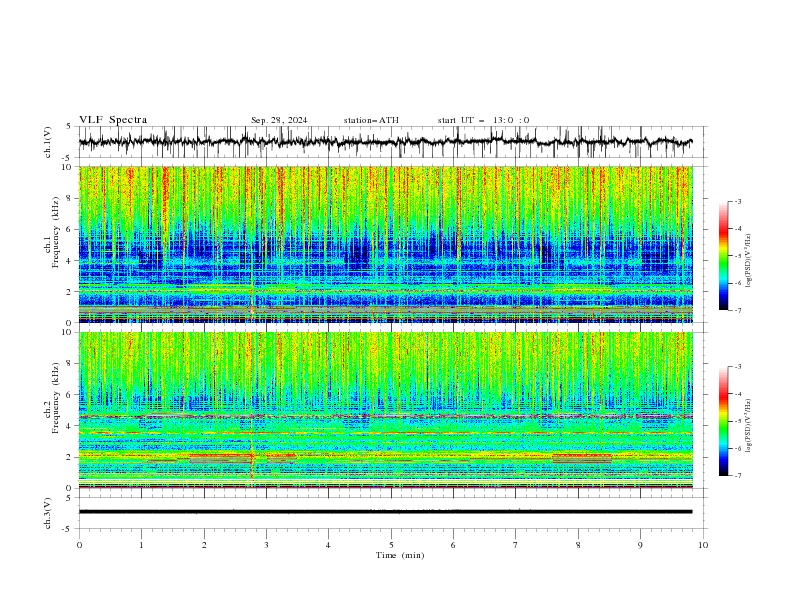The width and height of the screenshot is (792, 612).
Task: Click the ch.2 "Frequency (kHz)" axis label
Action: (x=56, y=397)
